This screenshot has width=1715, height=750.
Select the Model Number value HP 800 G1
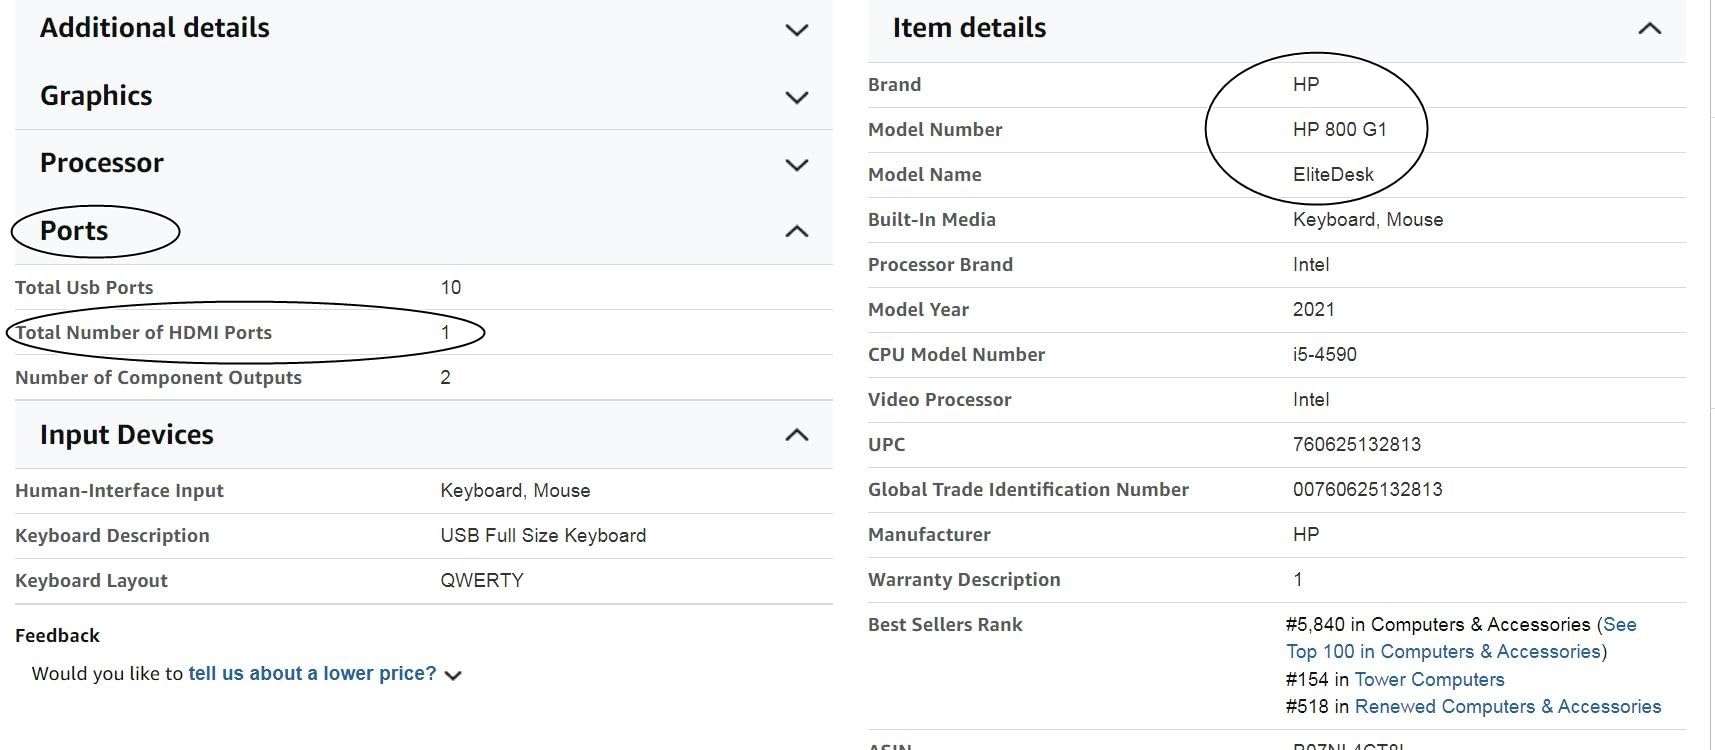(x=1339, y=129)
